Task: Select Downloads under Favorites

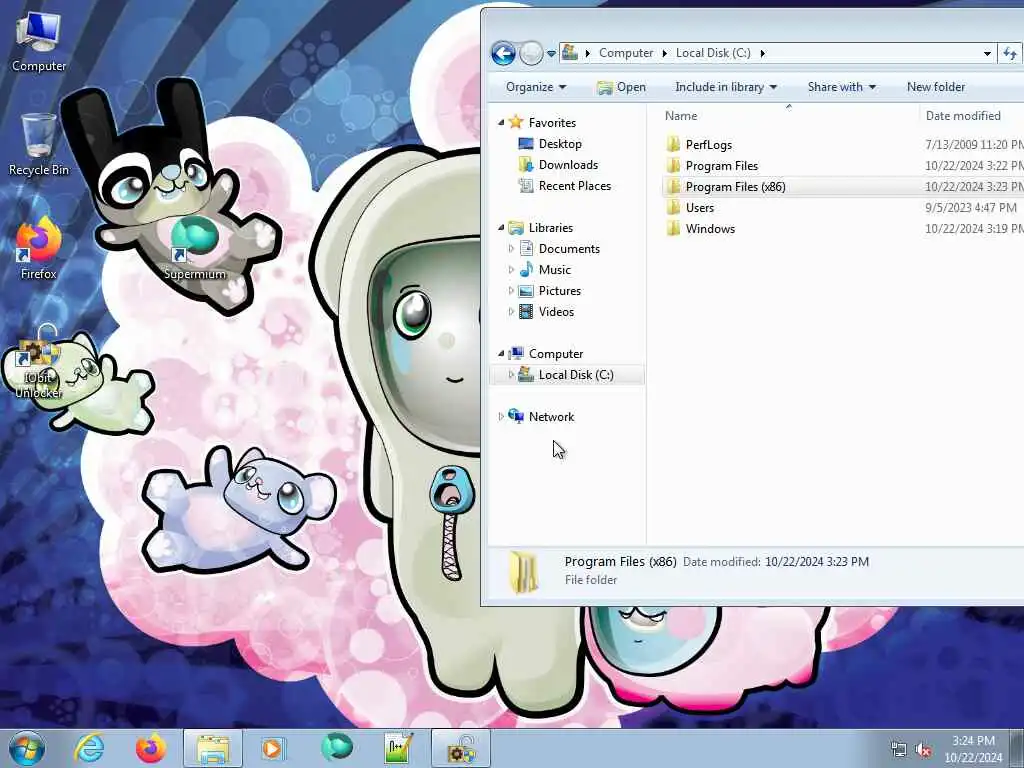Action: pyautogui.click(x=568, y=165)
